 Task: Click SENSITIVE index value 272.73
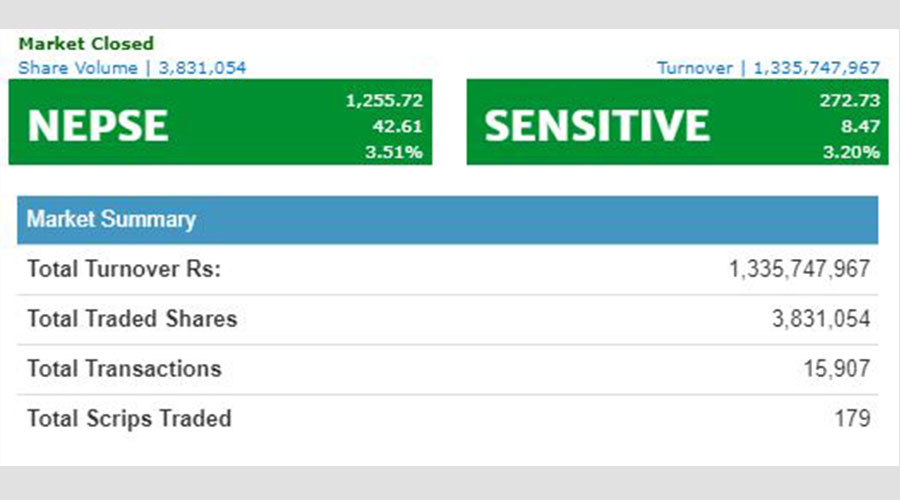[x=849, y=100]
